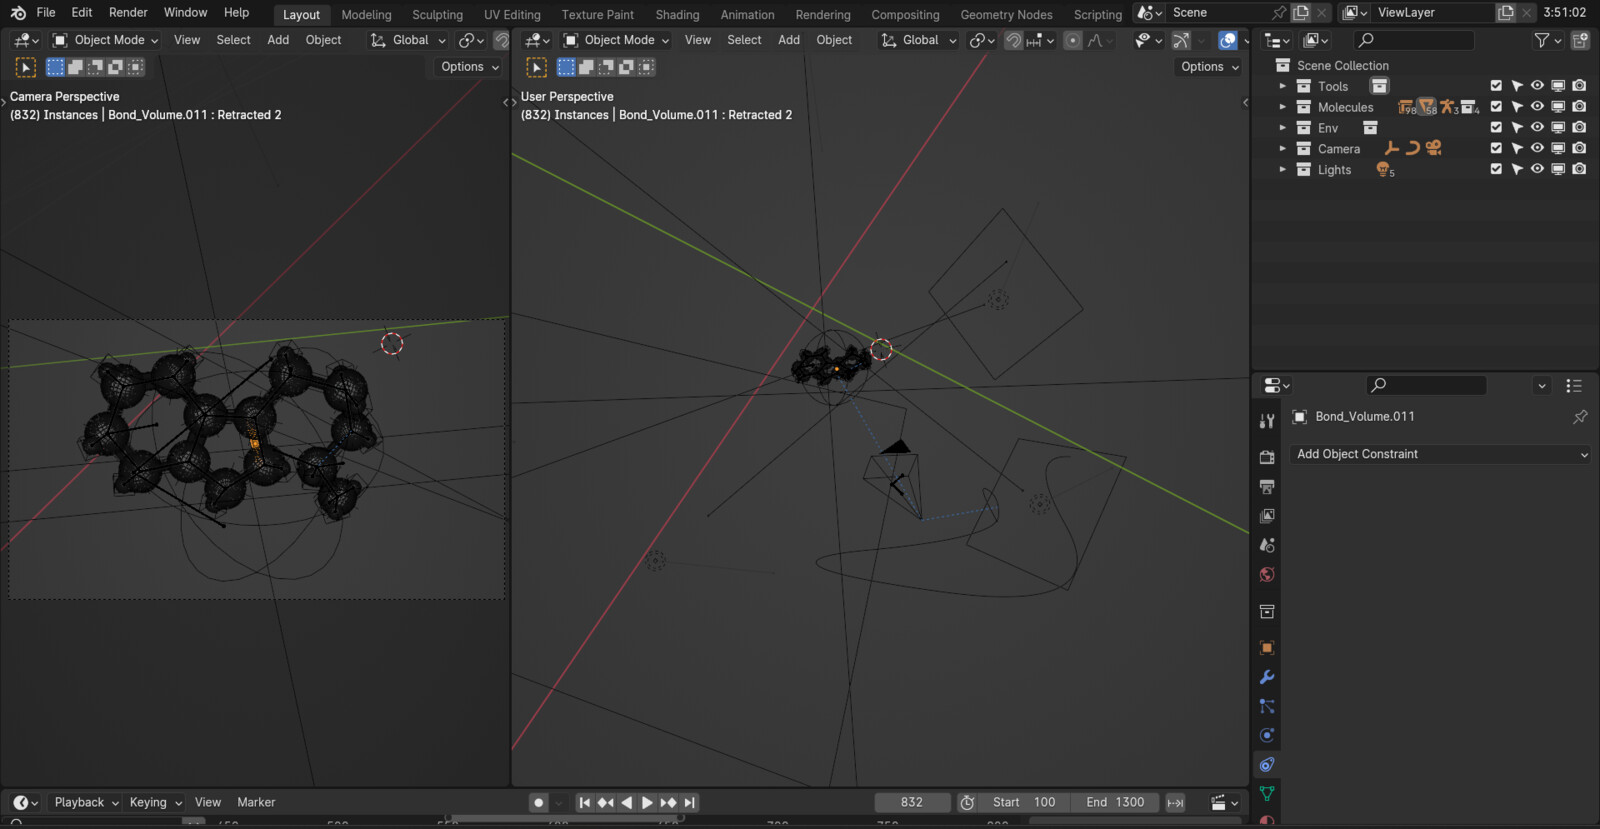
Task: Expand the Molecules collection
Action: click(1283, 107)
